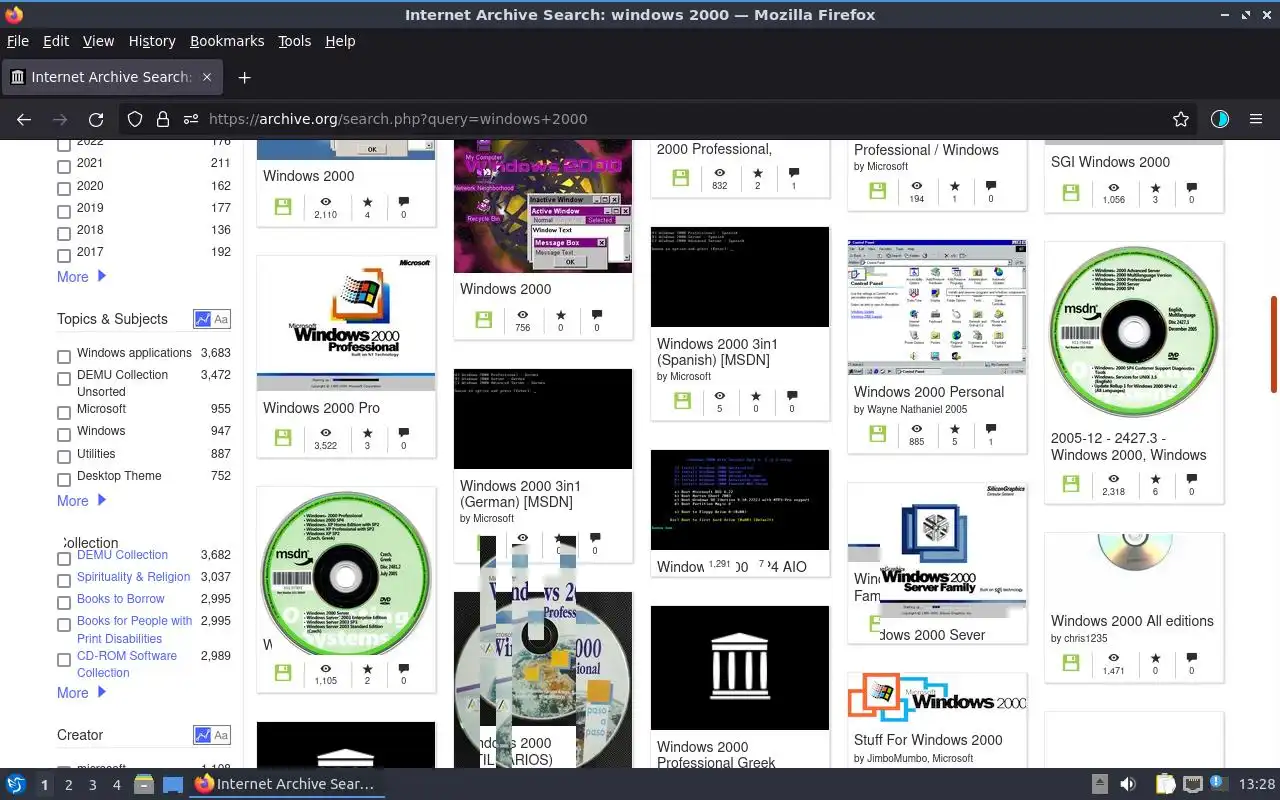1280x800 pixels.
Task: Open the system start menu icon in taskbar
Action: tap(16, 784)
